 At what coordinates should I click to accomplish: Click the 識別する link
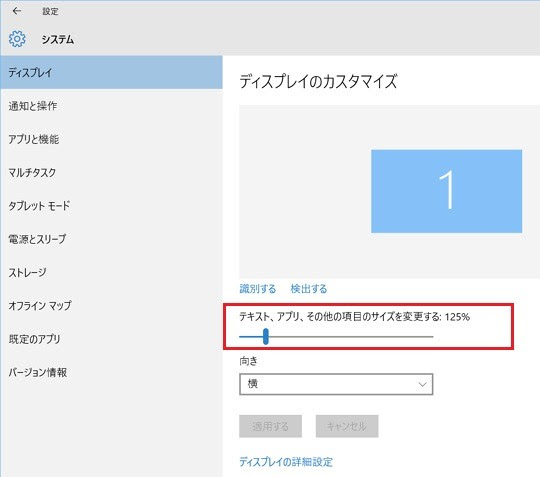(x=258, y=289)
